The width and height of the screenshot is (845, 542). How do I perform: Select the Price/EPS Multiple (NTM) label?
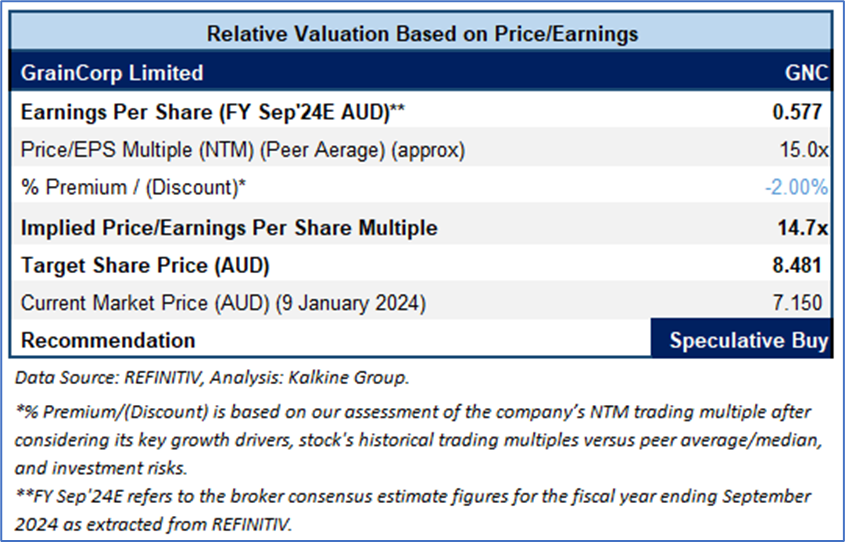click(x=242, y=150)
